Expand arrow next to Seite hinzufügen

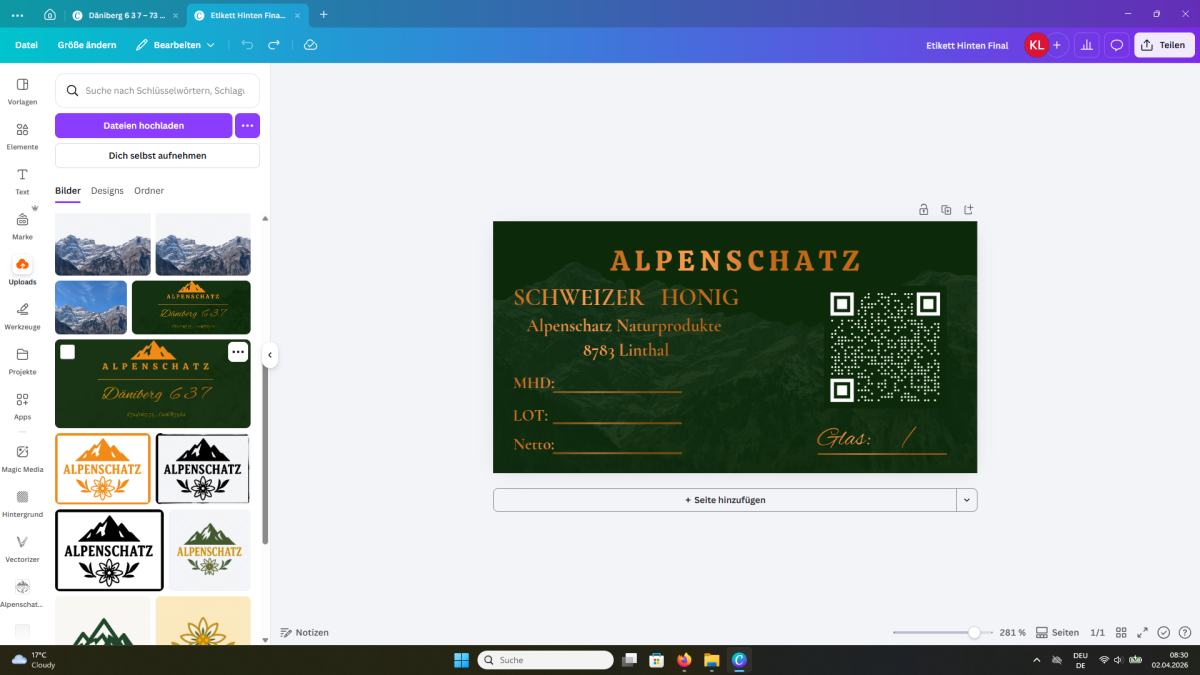pyautogui.click(x=966, y=500)
